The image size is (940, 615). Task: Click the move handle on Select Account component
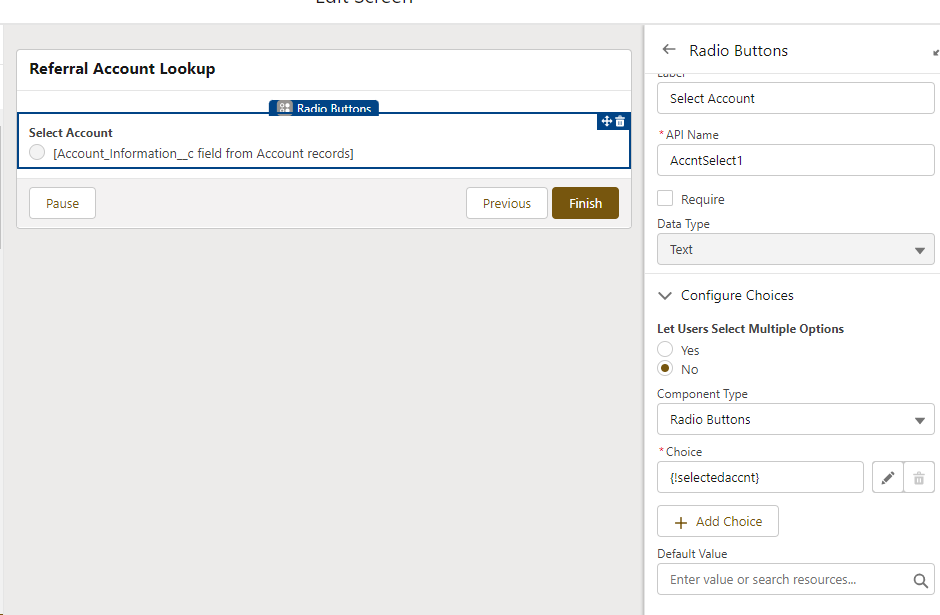606,121
